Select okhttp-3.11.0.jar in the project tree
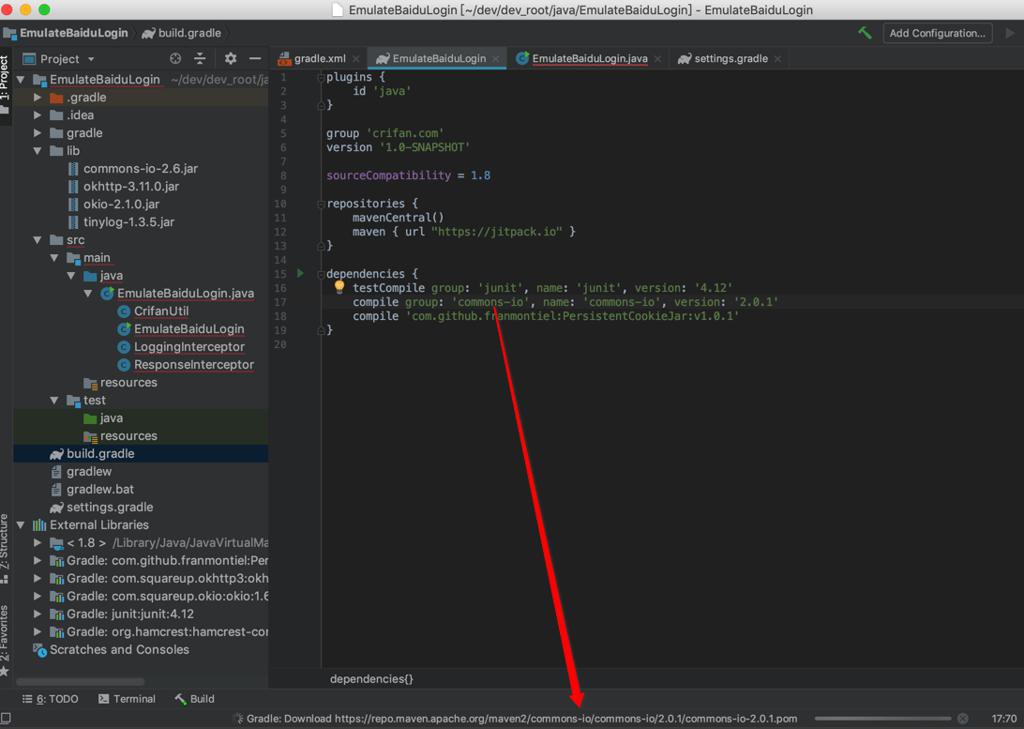The height and width of the screenshot is (729, 1024). (131, 187)
